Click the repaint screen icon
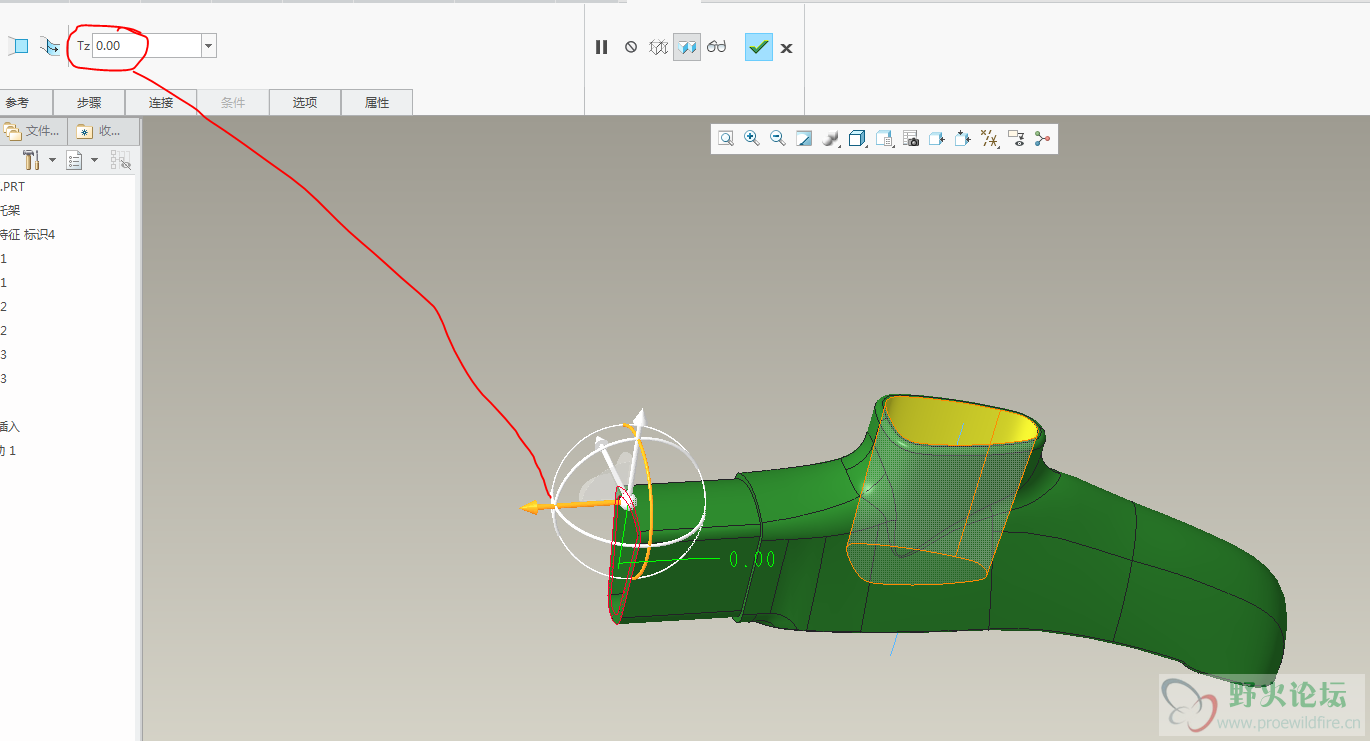1370x741 pixels. 804,139
